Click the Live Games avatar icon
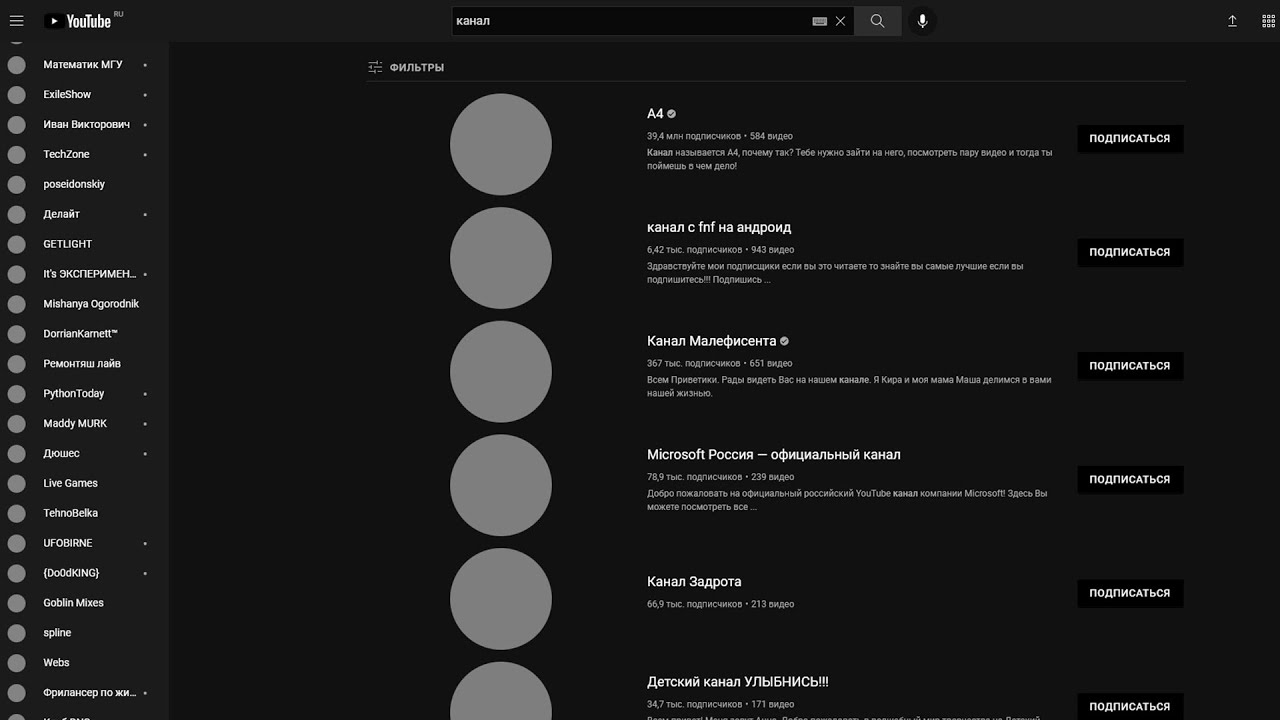 pyautogui.click(x=16, y=484)
